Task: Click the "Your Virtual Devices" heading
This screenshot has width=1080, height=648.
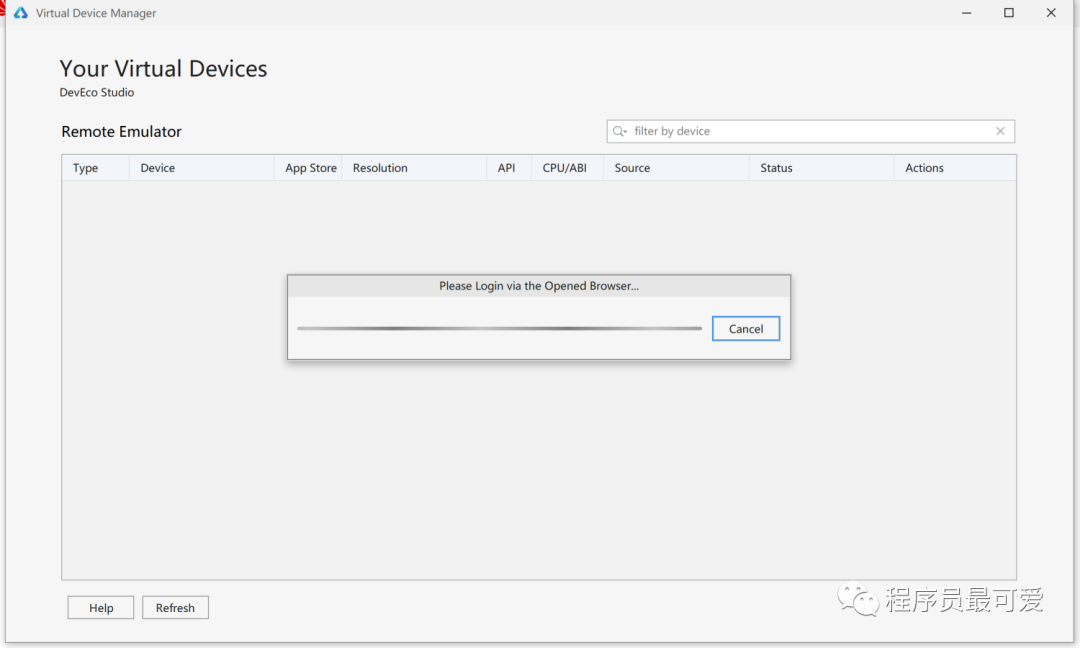Action: (163, 68)
